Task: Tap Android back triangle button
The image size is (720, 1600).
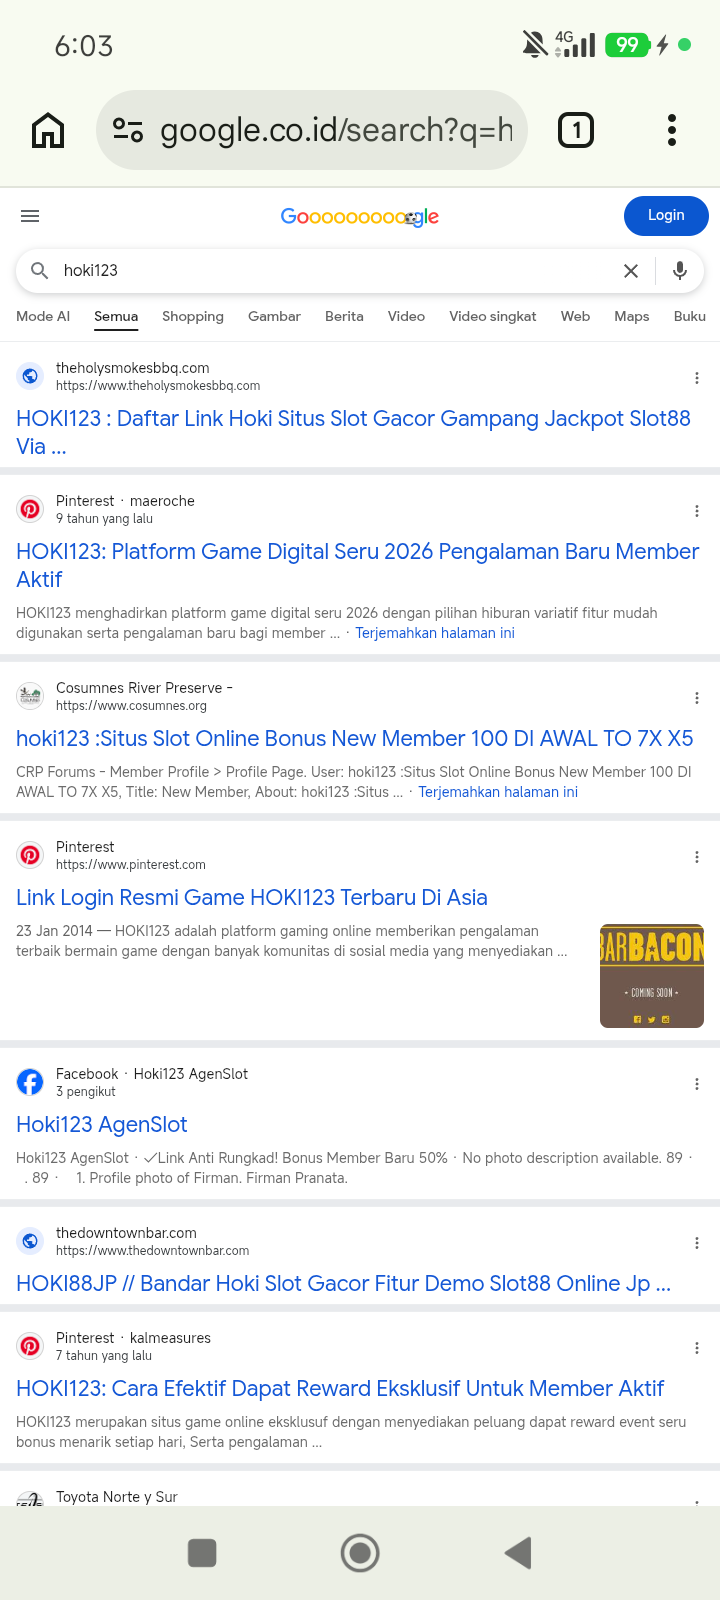Action: pos(517,1553)
